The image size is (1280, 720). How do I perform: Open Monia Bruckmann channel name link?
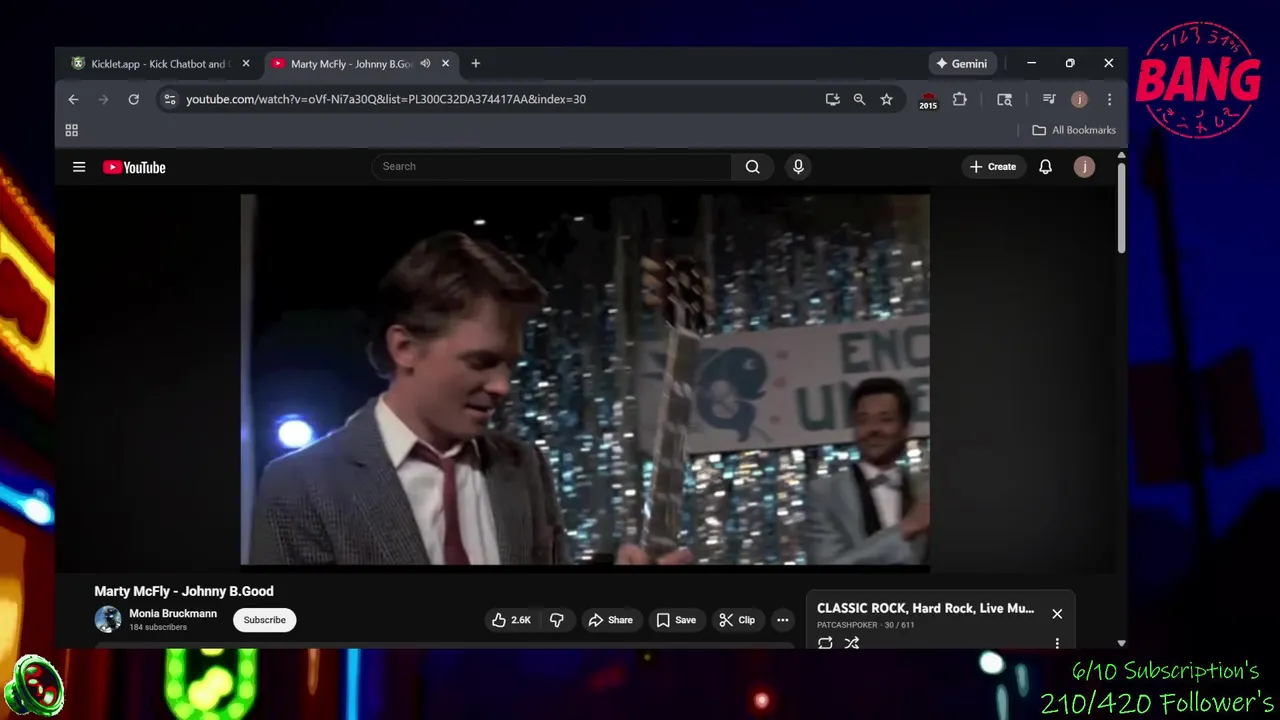pos(173,614)
